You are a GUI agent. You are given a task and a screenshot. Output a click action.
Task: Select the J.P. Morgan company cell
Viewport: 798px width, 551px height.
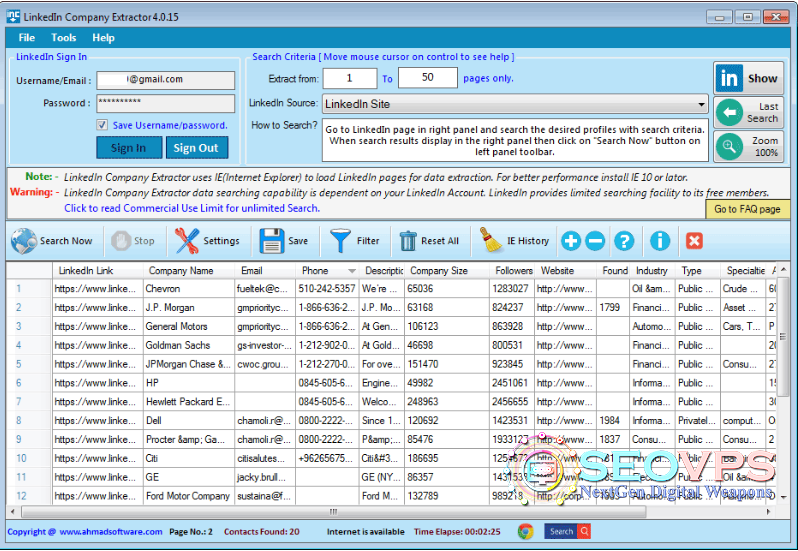189,308
